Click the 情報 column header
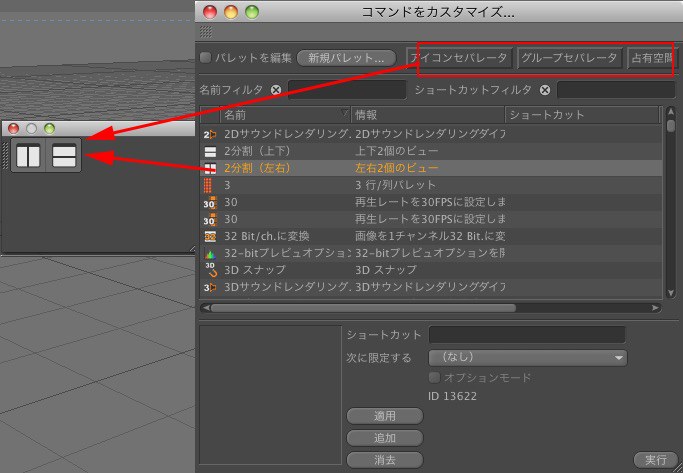The width and height of the screenshot is (683, 473). point(427,115)
